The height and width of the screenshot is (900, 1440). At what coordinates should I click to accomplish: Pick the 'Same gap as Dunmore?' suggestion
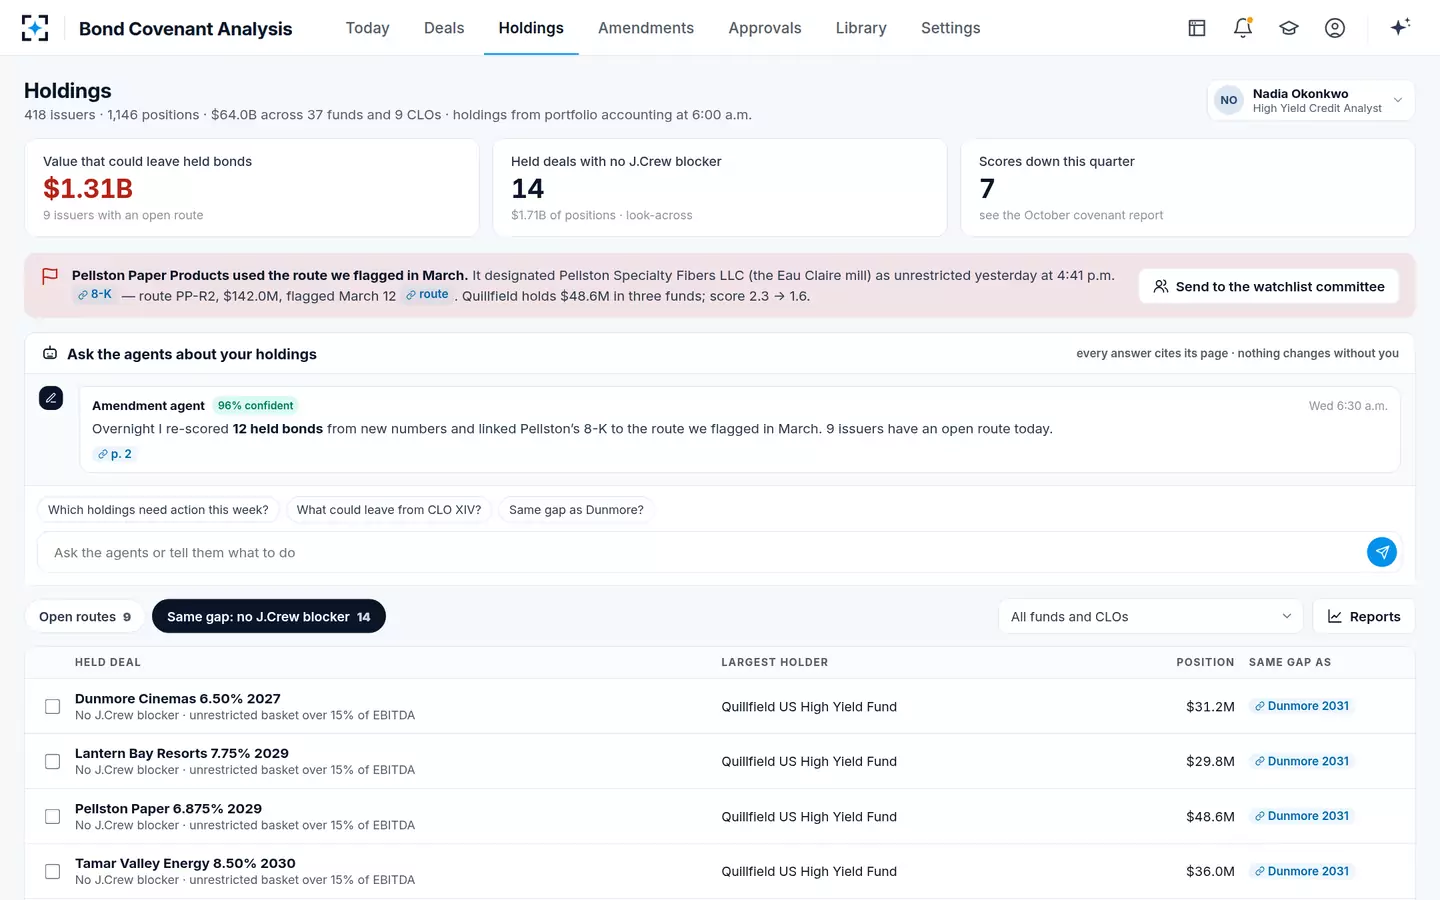(x=576, y=510)
